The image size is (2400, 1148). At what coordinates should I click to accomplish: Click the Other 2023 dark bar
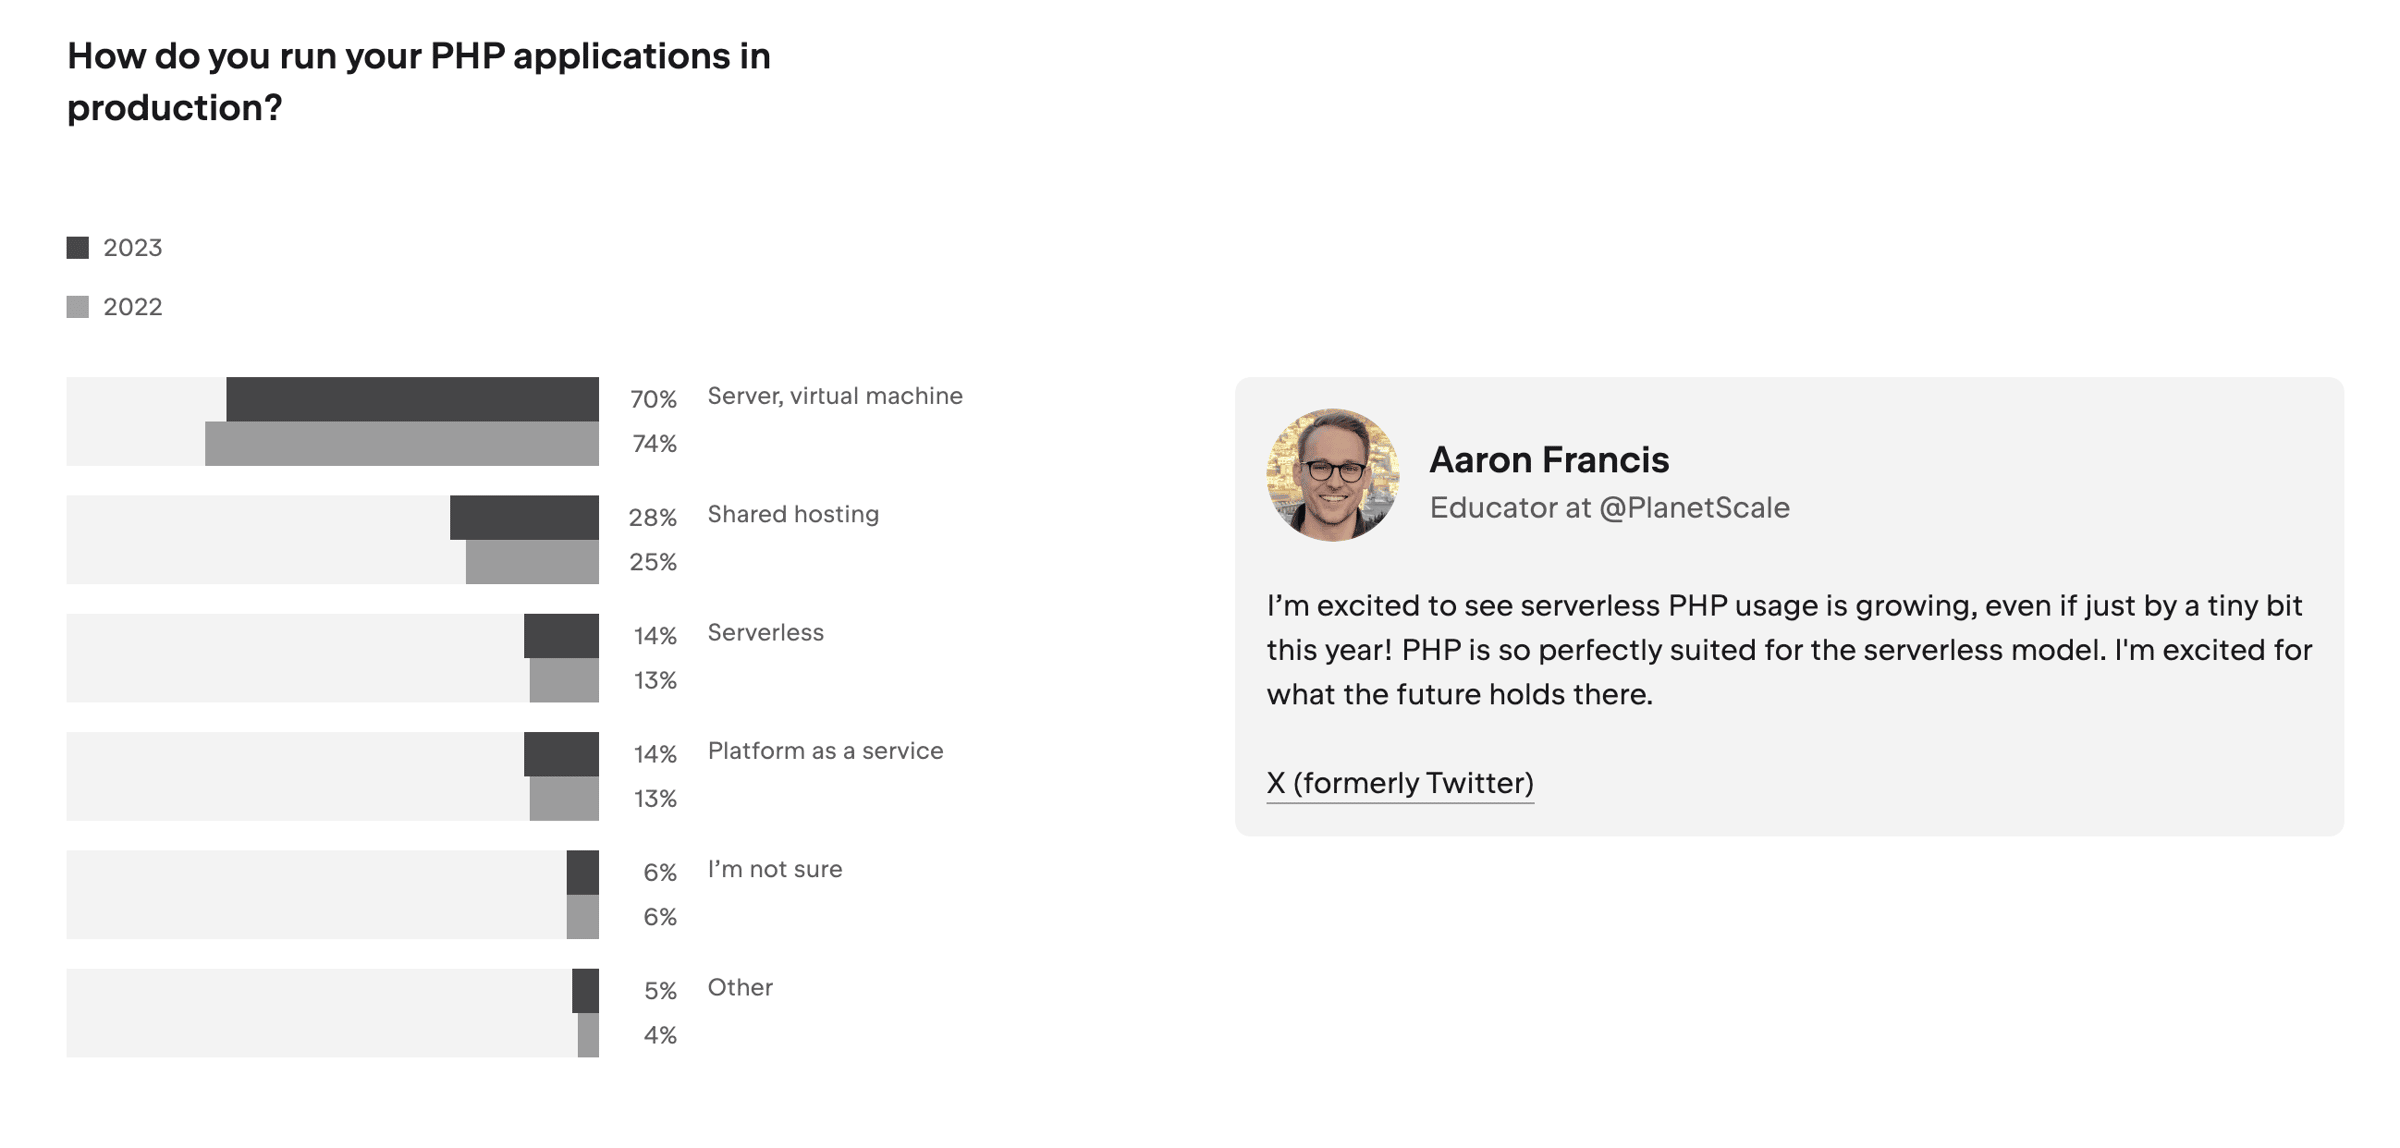[x=586, y=991]
